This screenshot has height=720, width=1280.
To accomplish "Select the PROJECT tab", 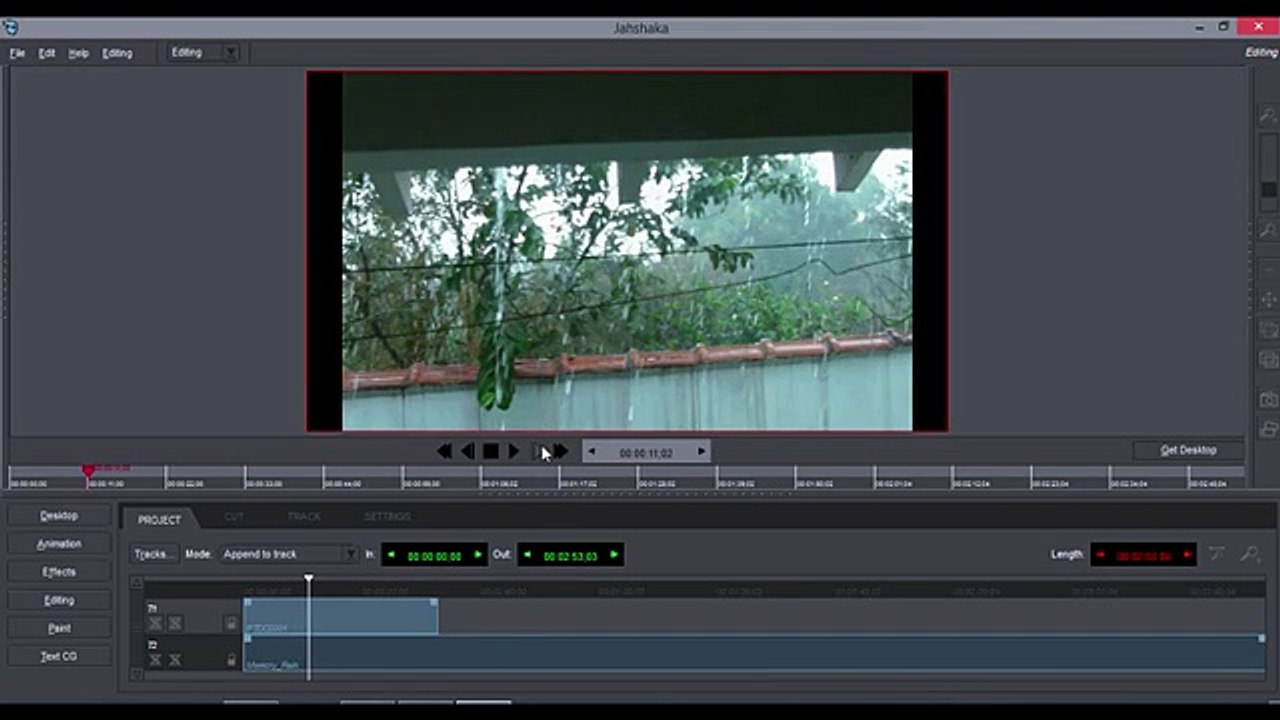I will click(159, 519).
